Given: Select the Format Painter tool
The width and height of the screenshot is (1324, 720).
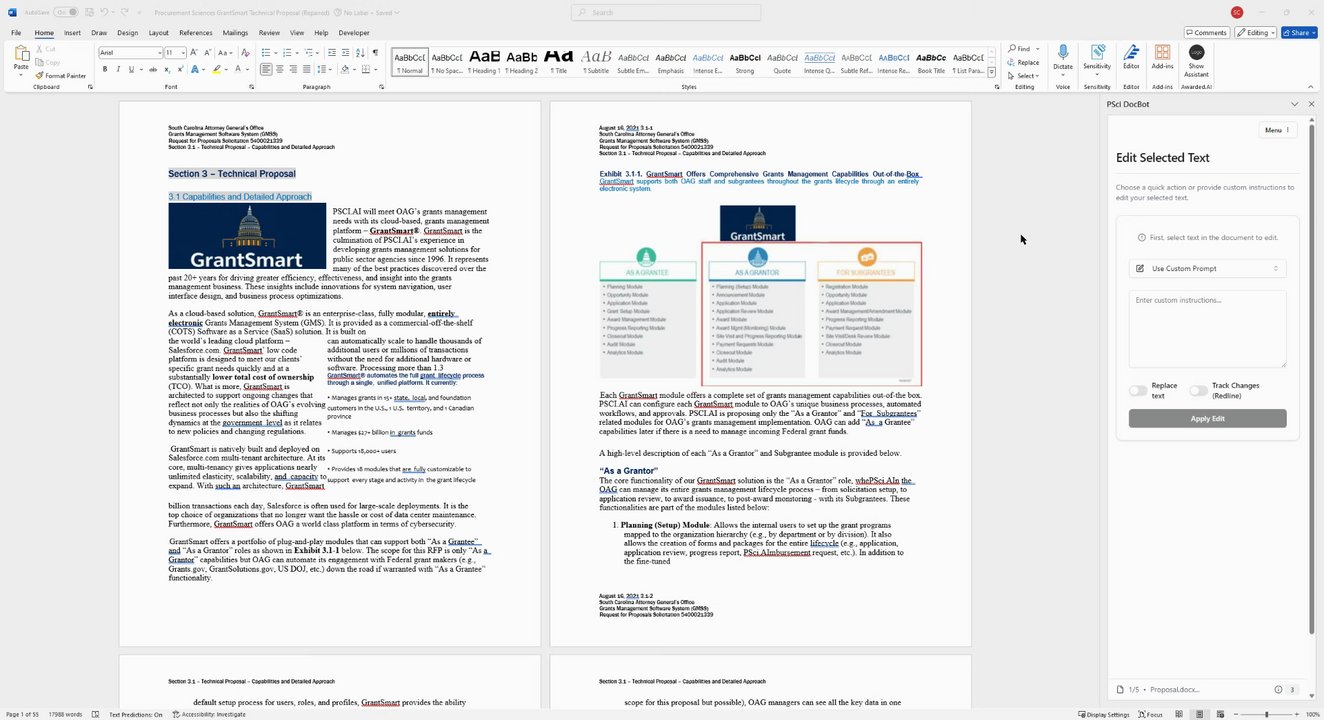Looking at the screenshot, I should (x=60, y=76).
